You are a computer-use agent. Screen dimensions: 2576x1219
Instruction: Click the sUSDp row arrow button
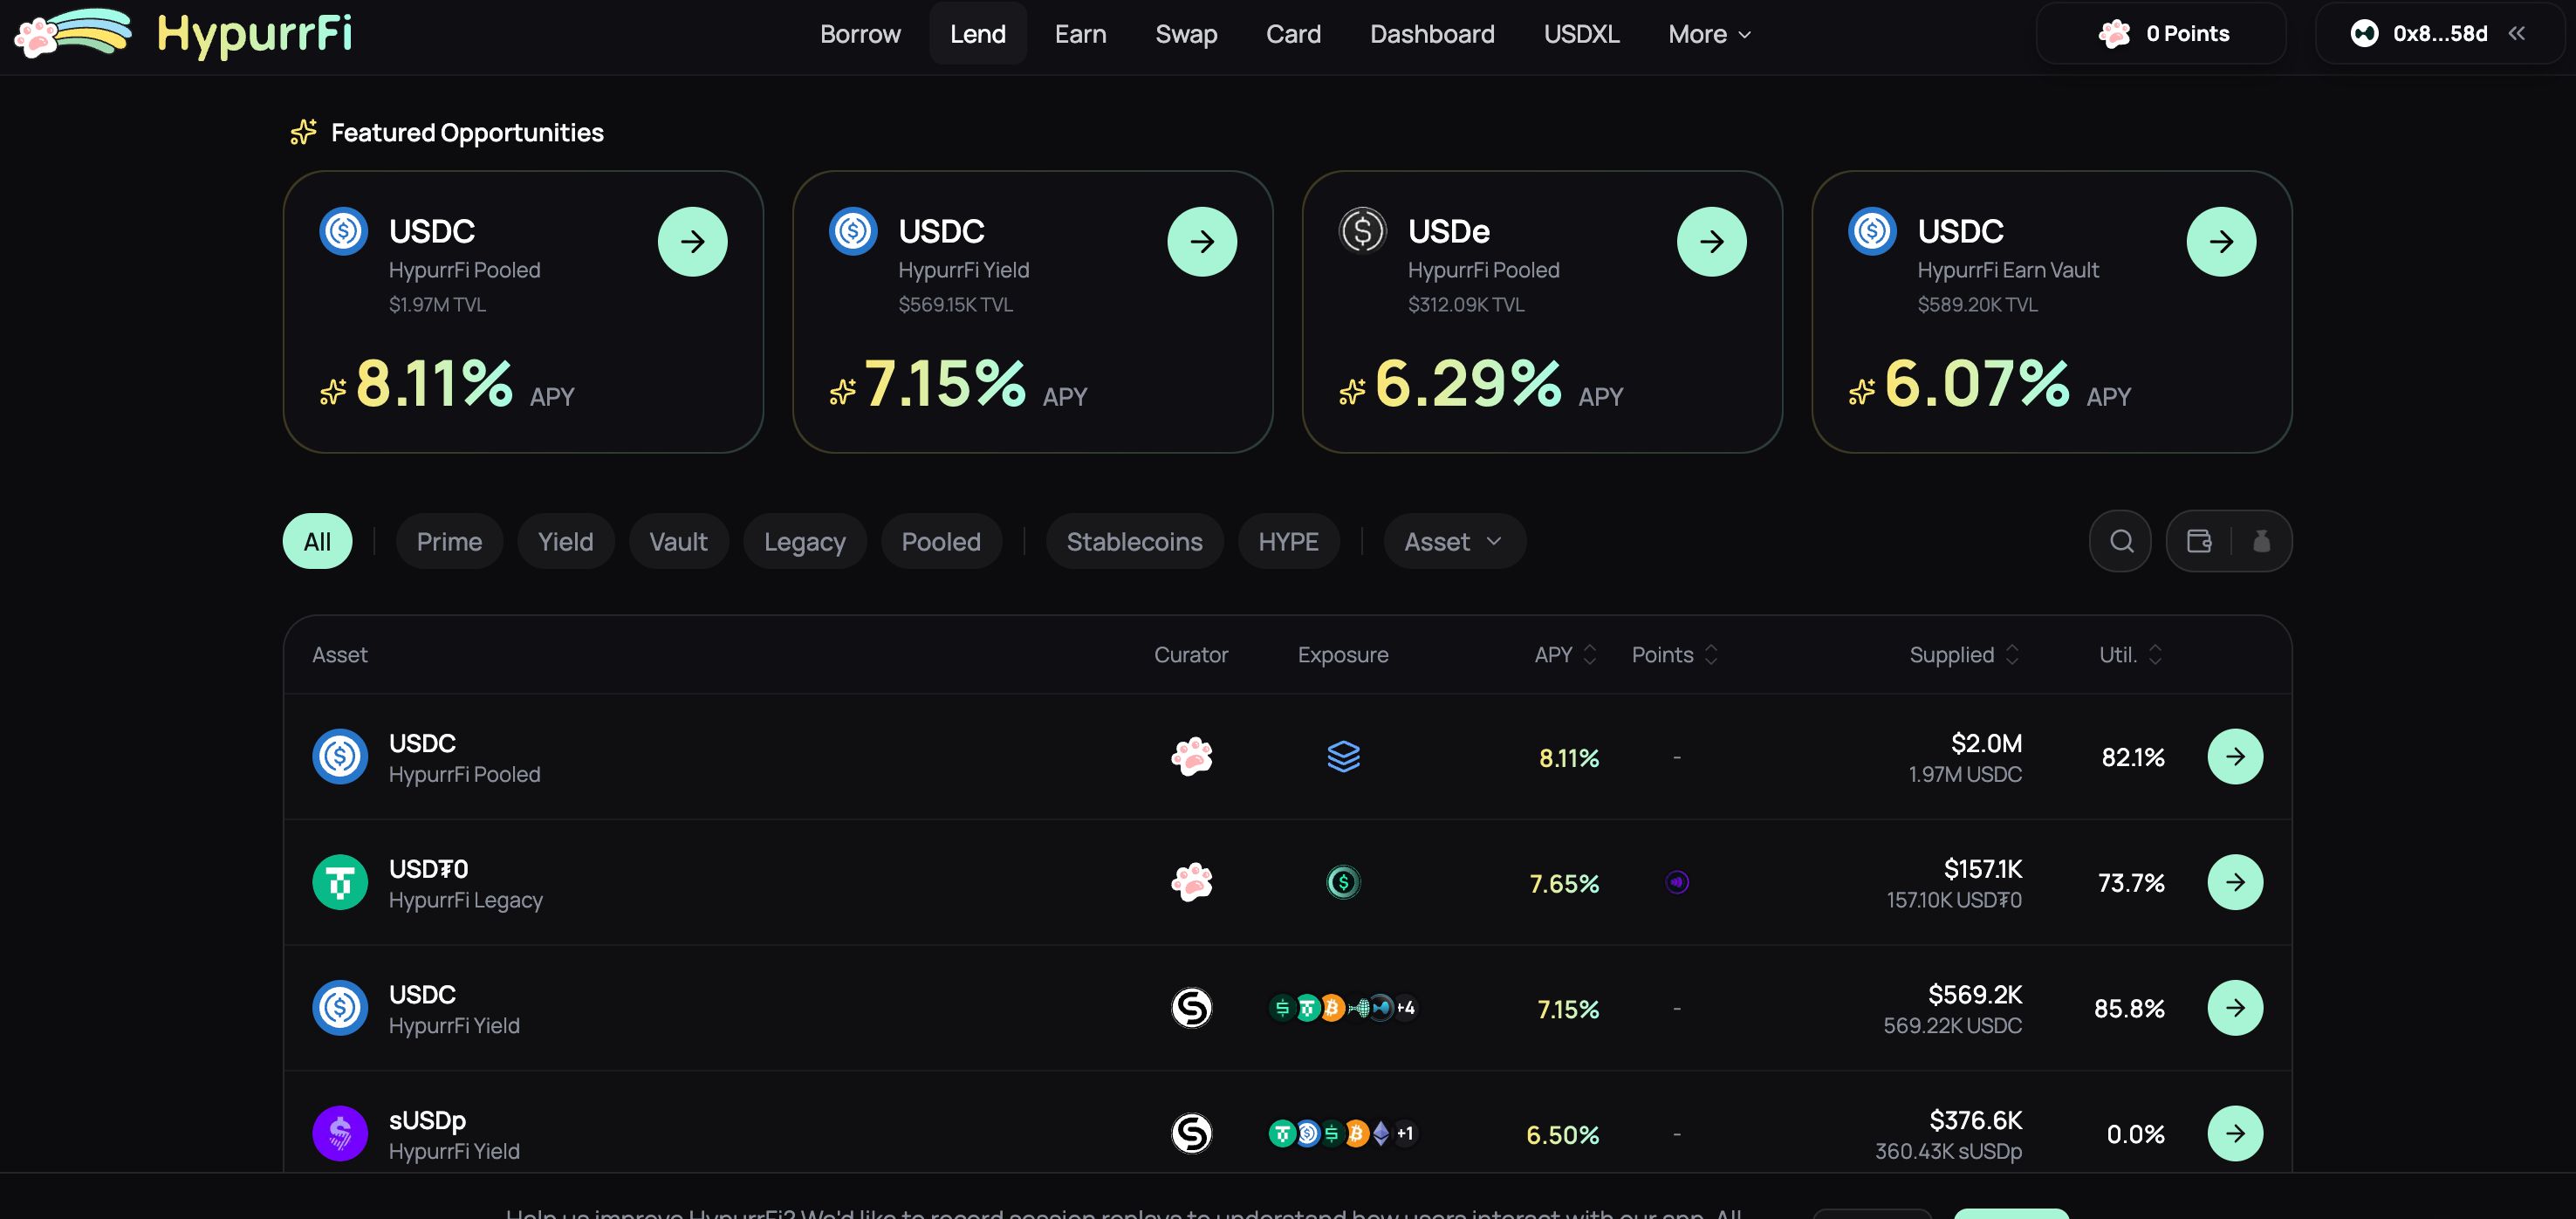2235,1133
